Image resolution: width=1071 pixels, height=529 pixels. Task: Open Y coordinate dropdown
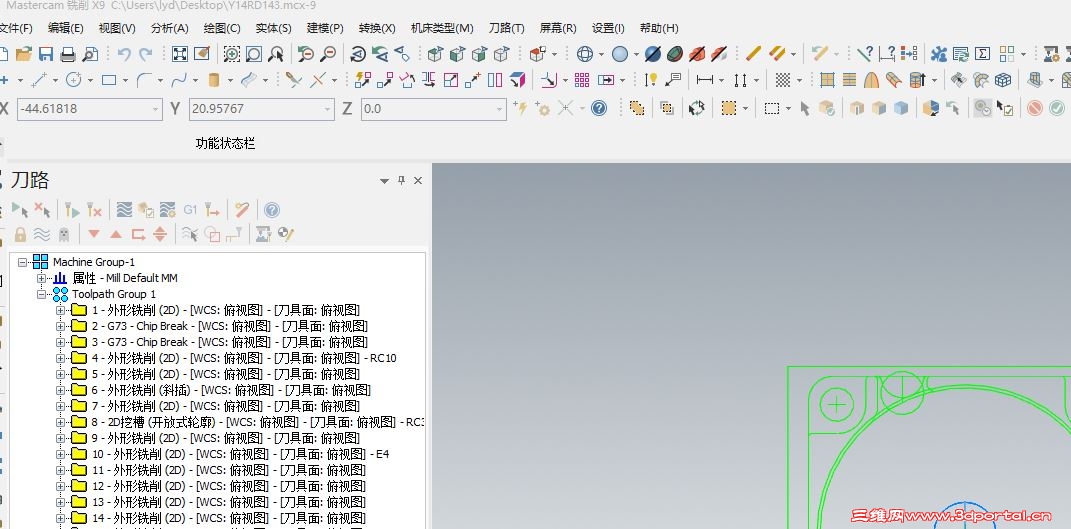(328, 109)
